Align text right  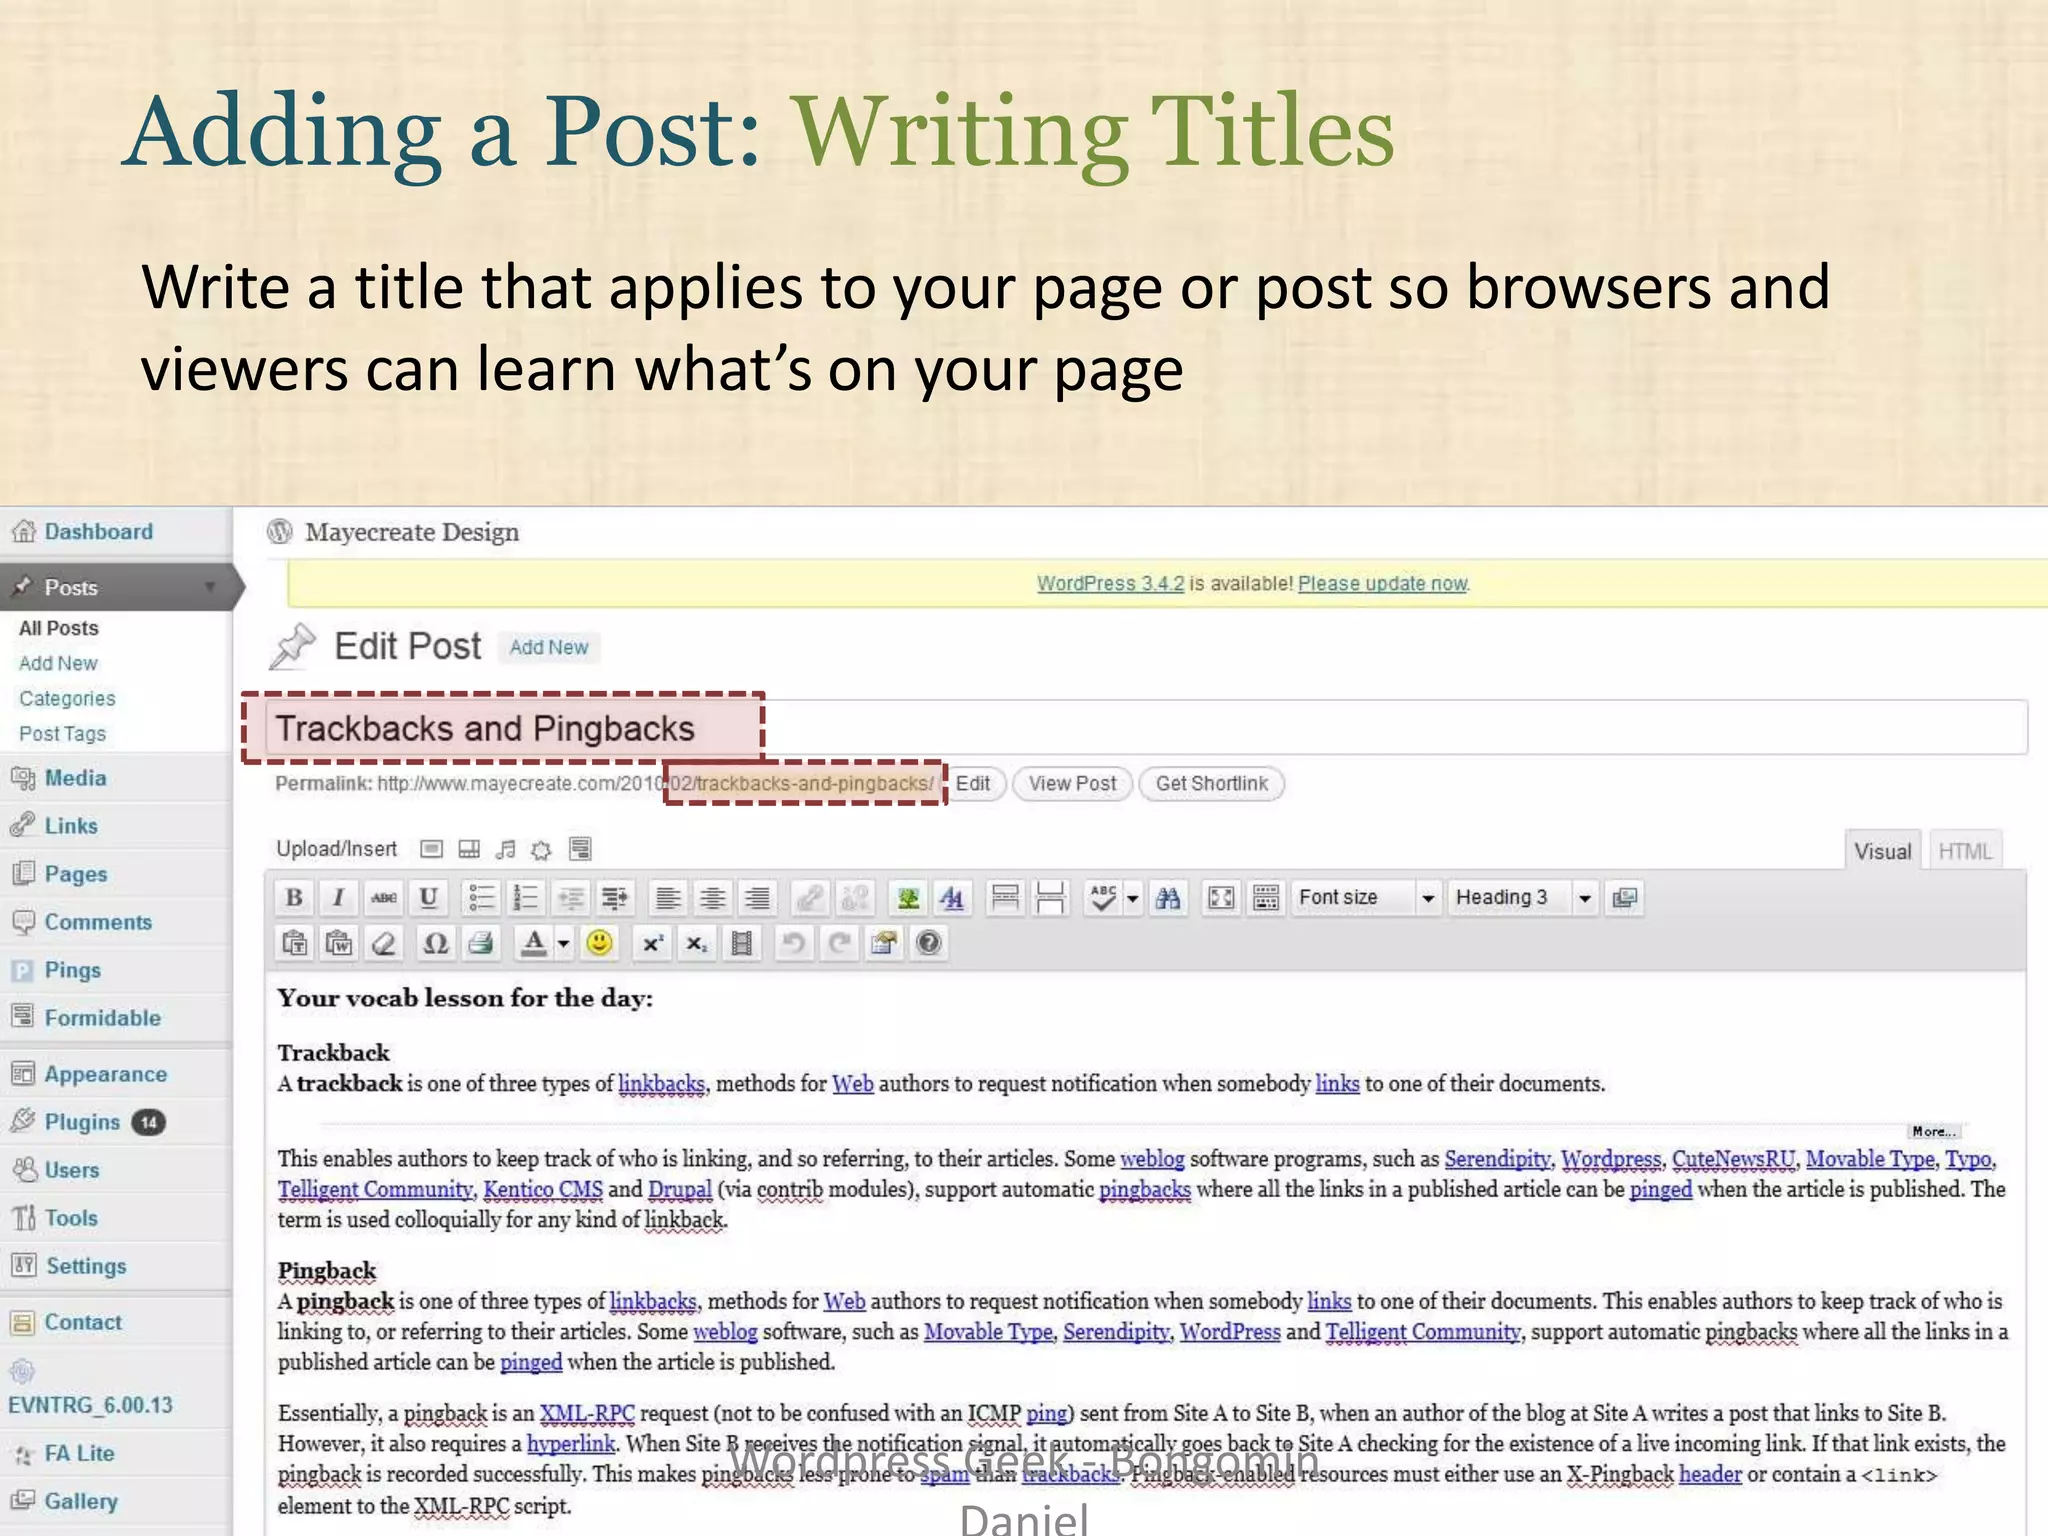click(x=758, y=897)
